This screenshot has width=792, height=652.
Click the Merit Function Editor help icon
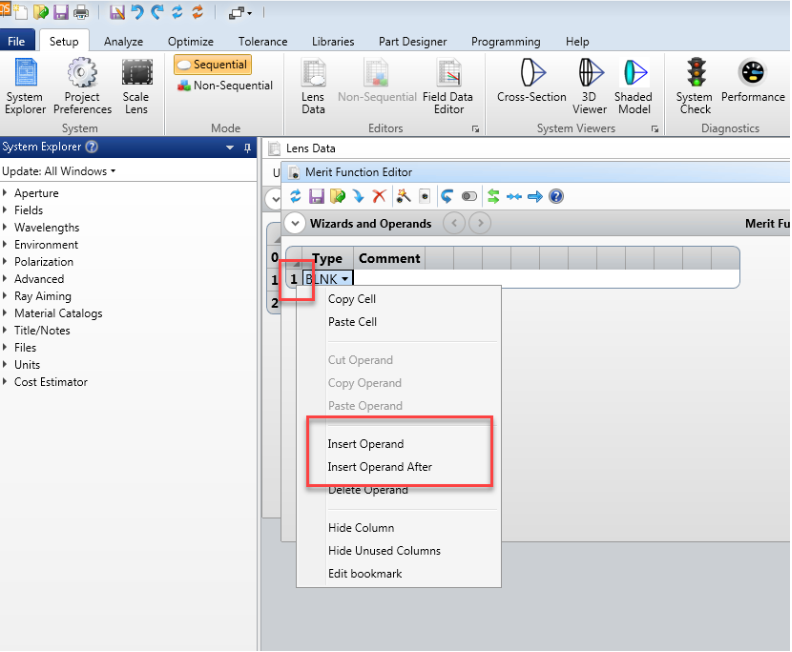[557, 196]
